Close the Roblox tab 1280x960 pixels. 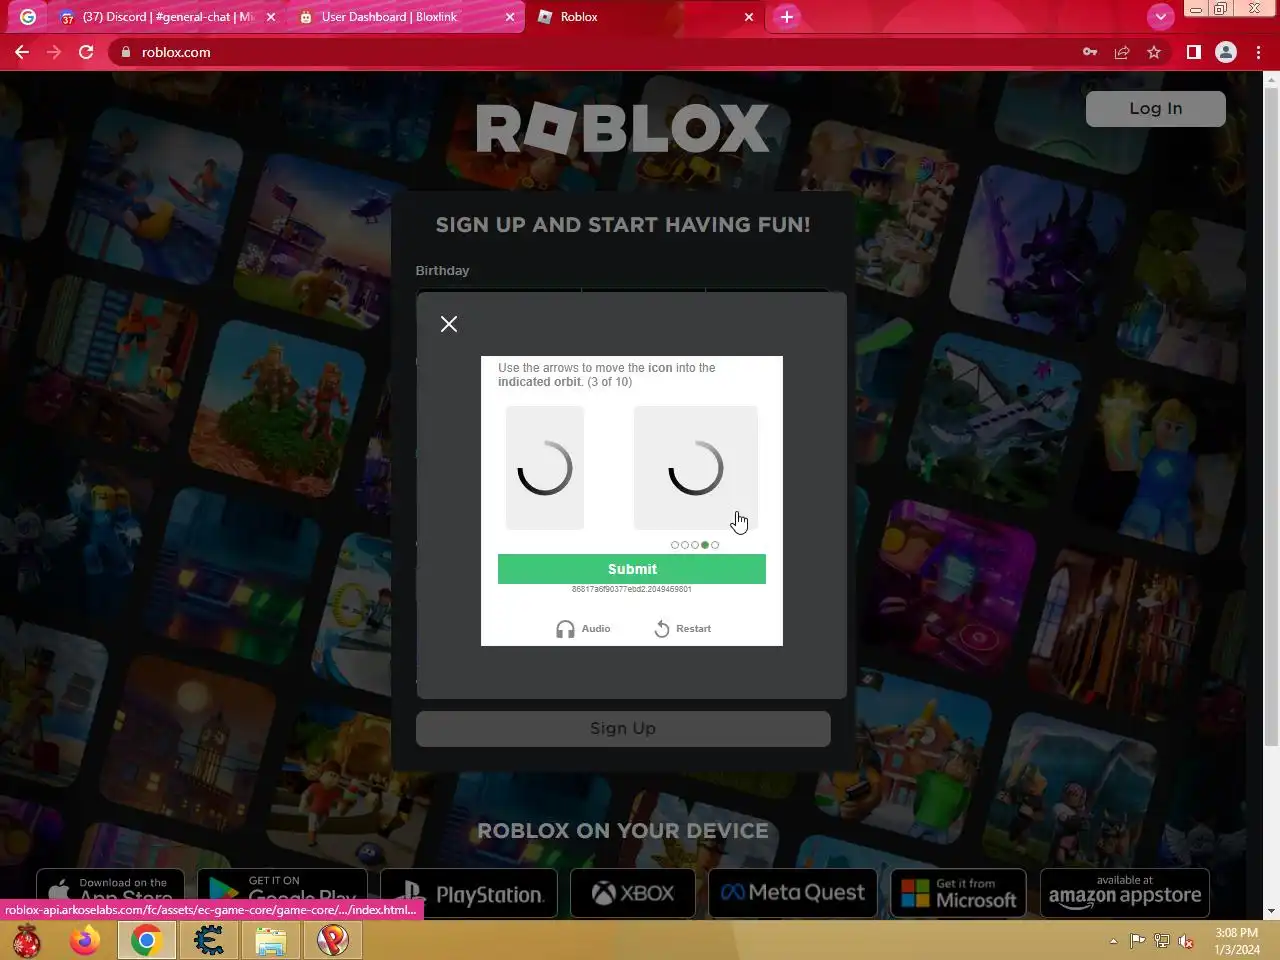pos(749,17)
